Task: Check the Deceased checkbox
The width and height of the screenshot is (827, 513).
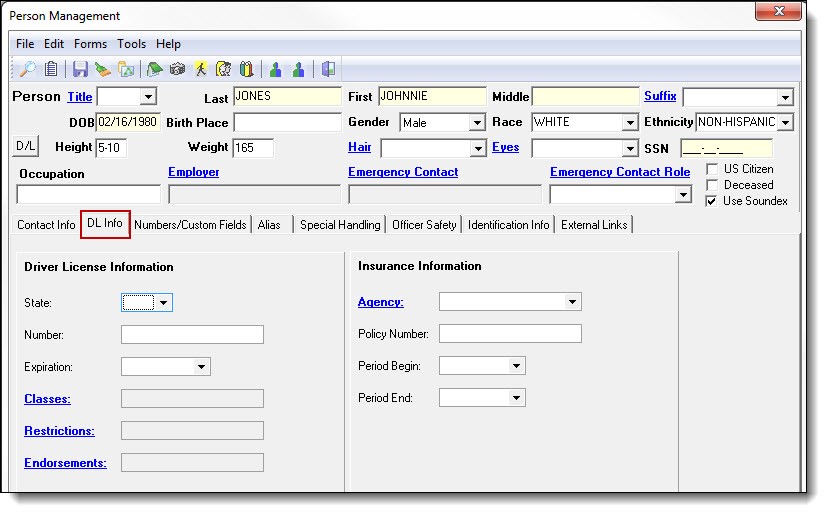Action: [x=711, y=185]
